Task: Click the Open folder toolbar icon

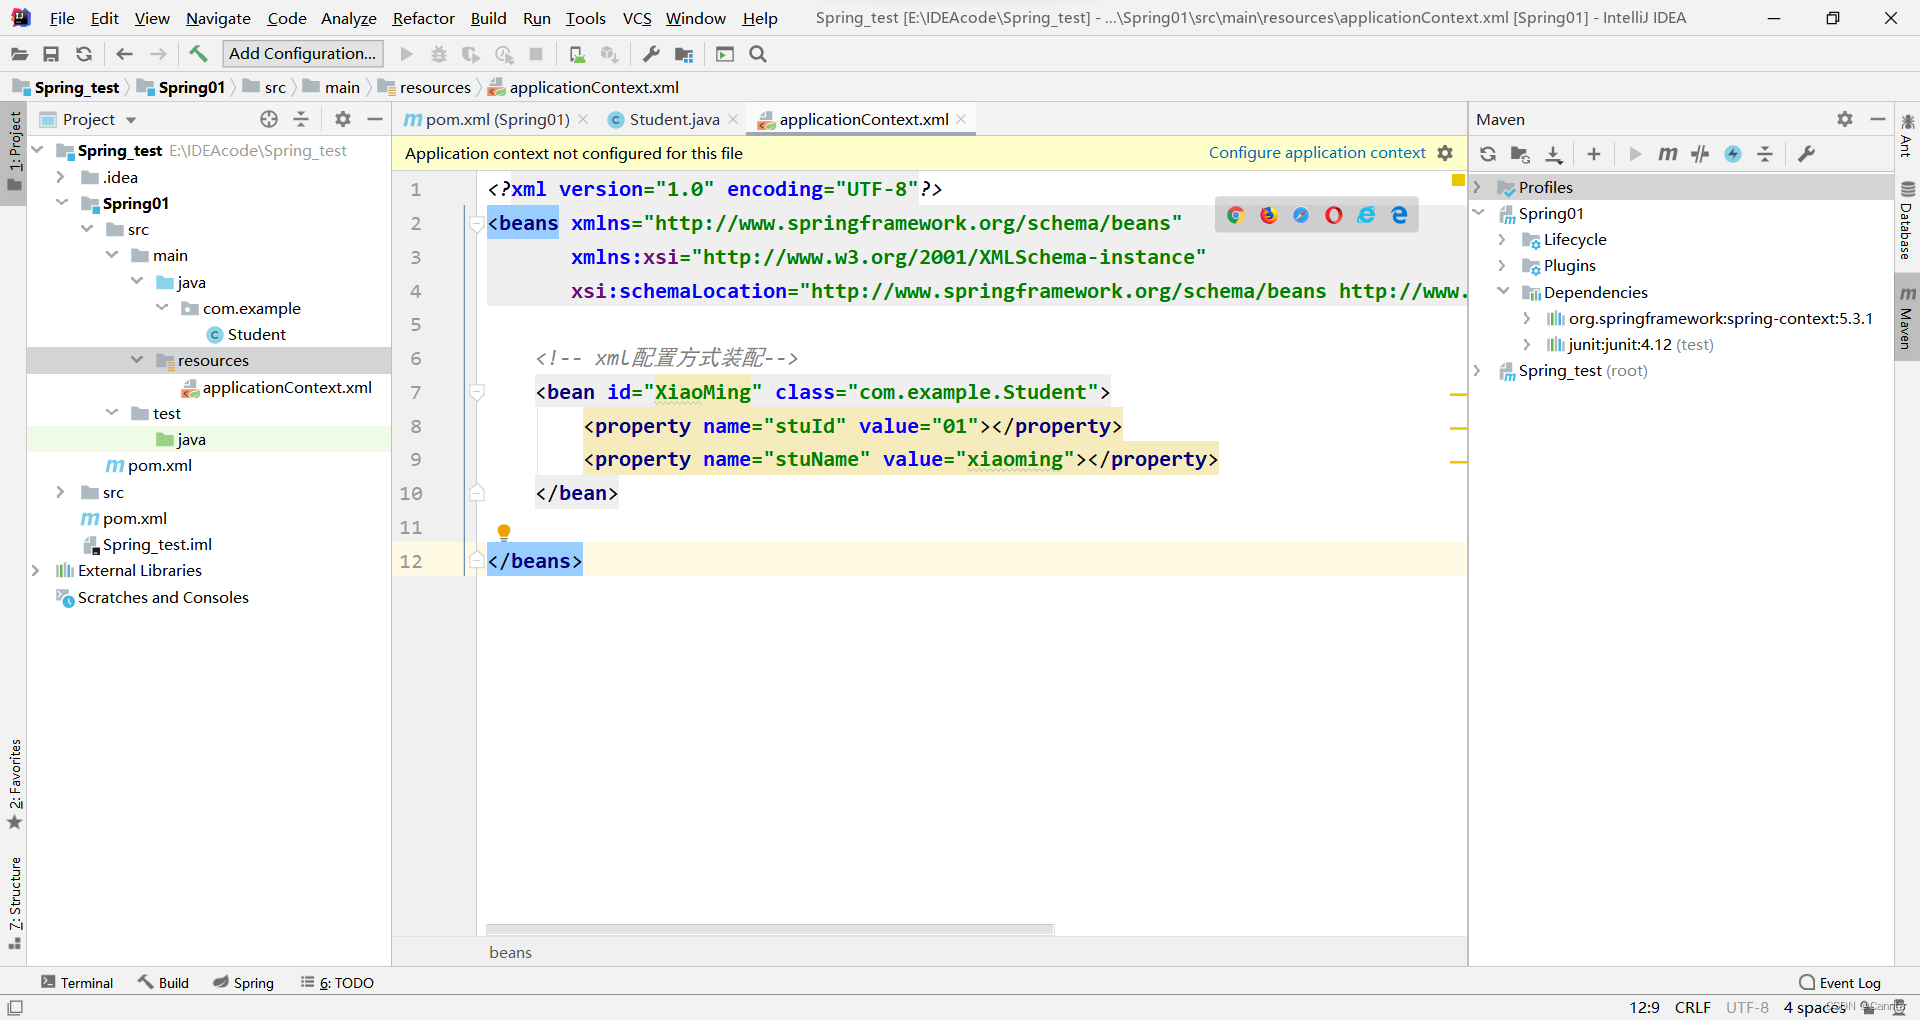Action: 19,54
